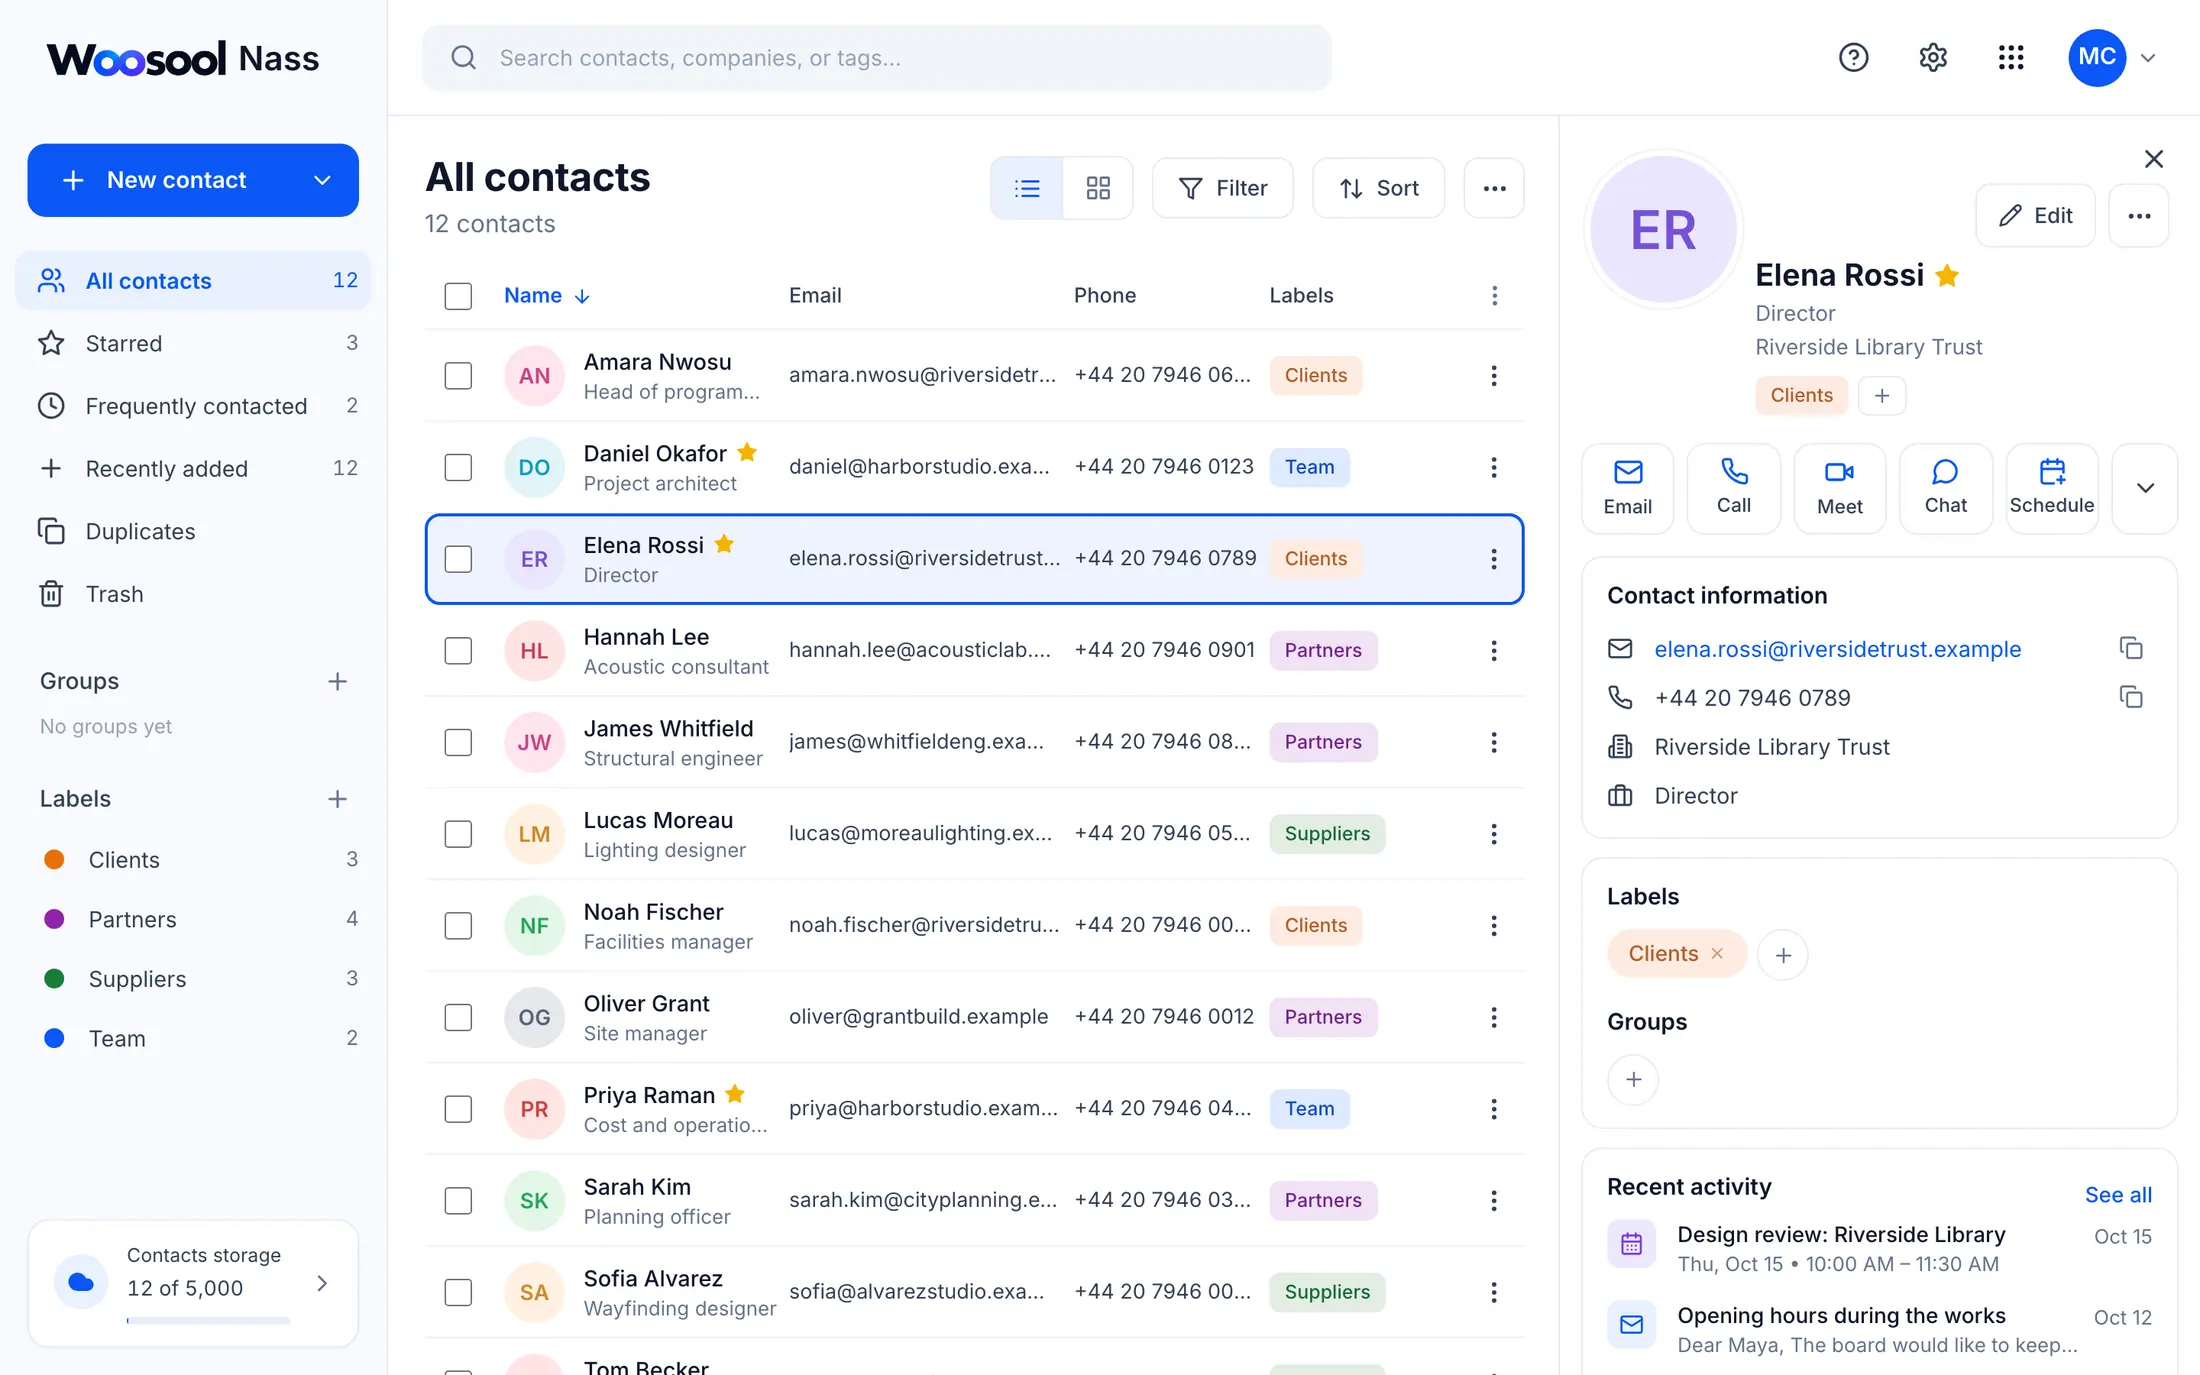The height and width of the screenshot is (1375, 2200).
Task: Open See all recent activity
Action: pyautogui.click(x=2118, y=1195)
